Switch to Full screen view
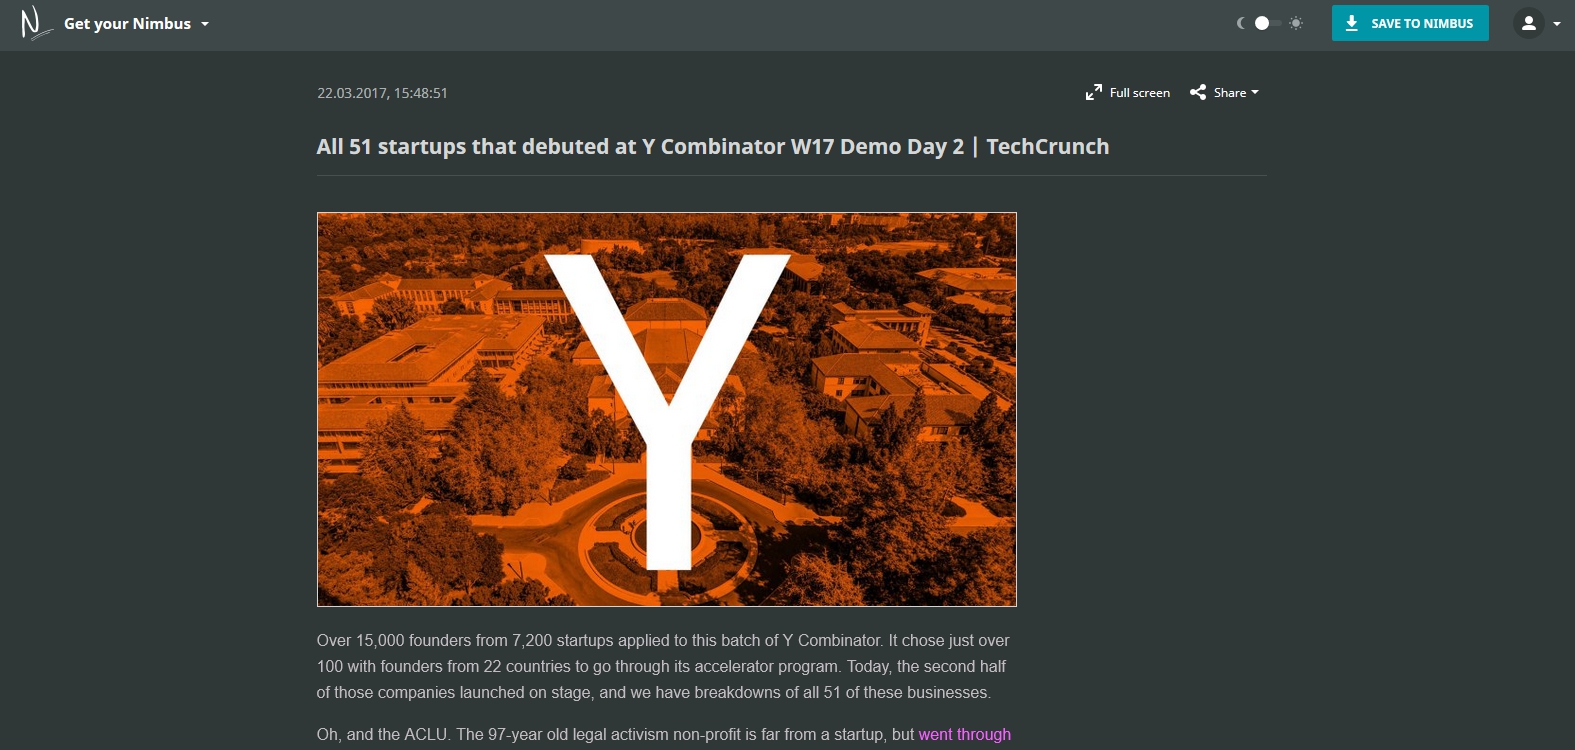Viewport: 1575px width, 750px height. tap(1128, 92)
